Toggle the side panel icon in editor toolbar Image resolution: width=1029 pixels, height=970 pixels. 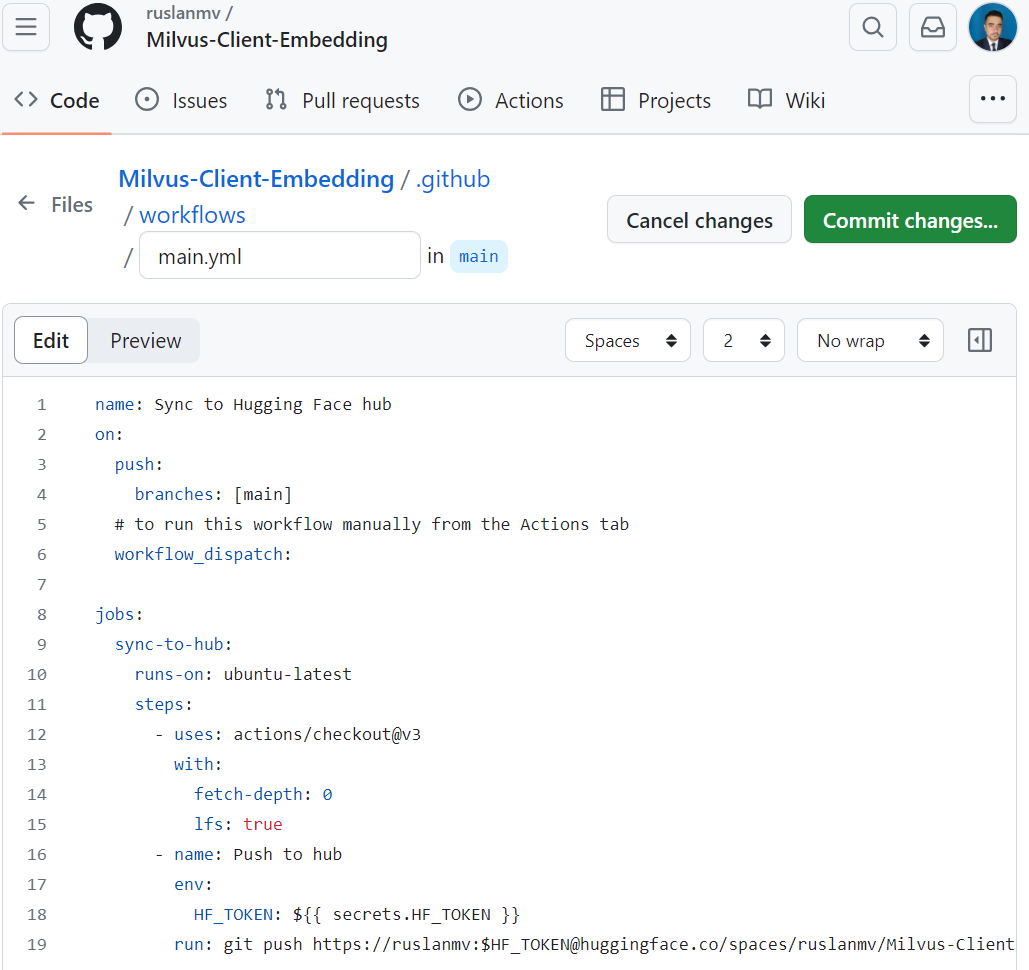point(980,341)
